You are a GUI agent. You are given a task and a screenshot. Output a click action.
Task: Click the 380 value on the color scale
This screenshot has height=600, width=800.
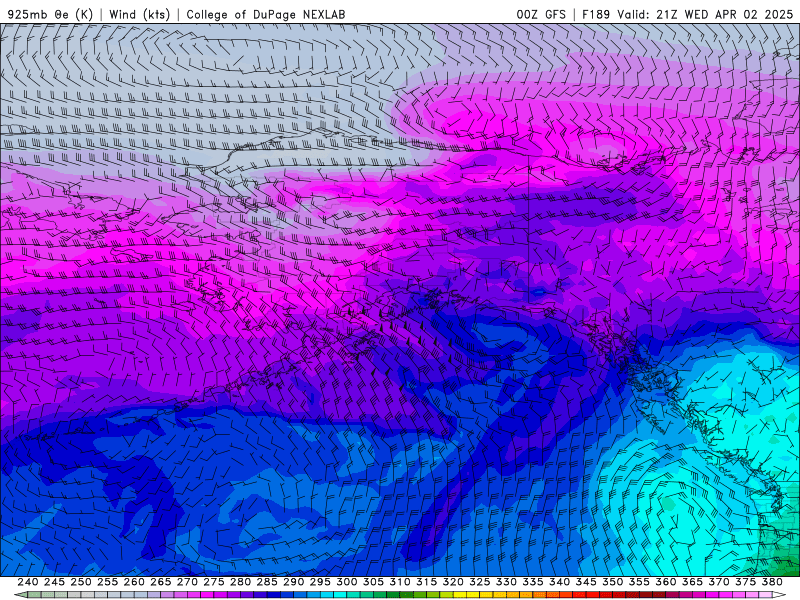(772, 582)
